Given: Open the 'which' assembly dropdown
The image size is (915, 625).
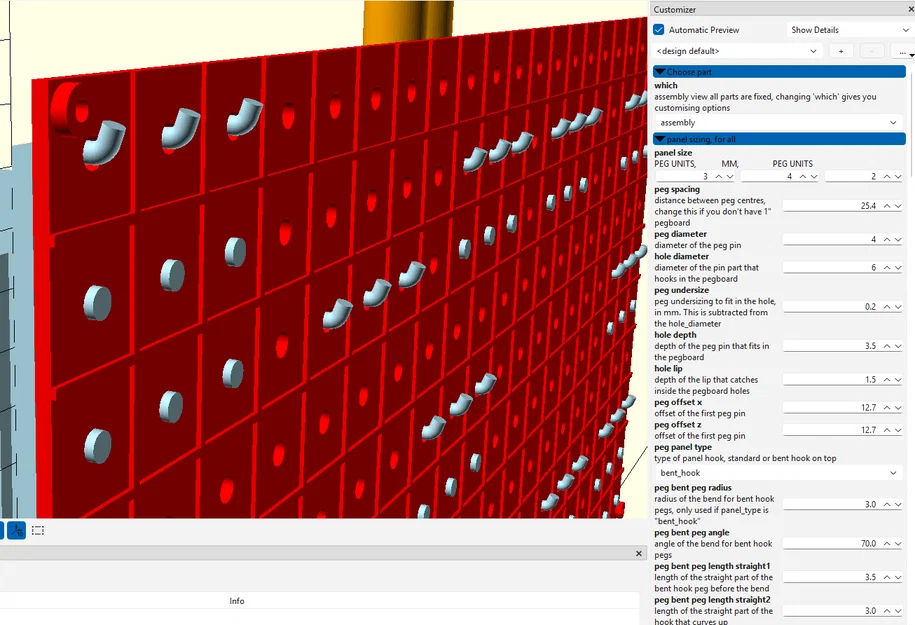Looking at the screenshot, I should pos(778,123).
